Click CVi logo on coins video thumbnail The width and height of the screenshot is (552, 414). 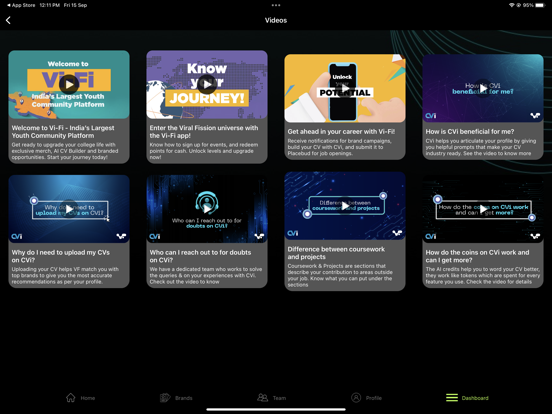click(431, 237)
